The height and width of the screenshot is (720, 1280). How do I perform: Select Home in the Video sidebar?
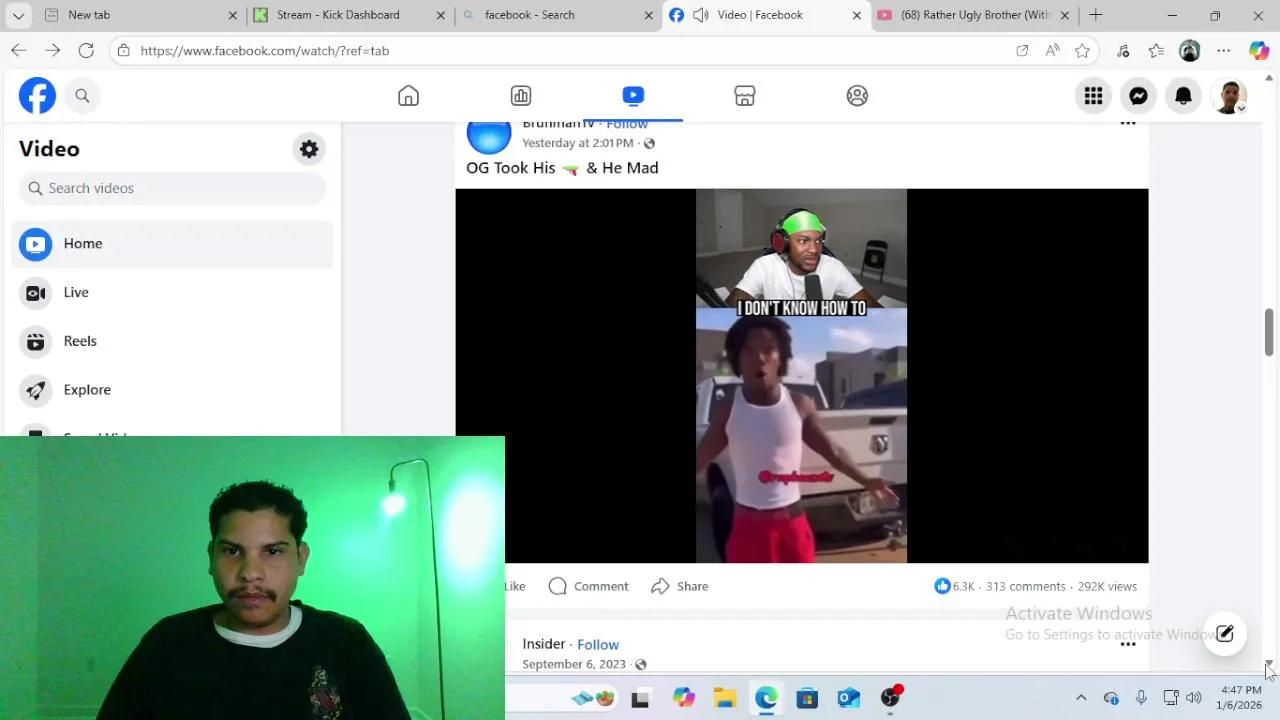[172, 243]
